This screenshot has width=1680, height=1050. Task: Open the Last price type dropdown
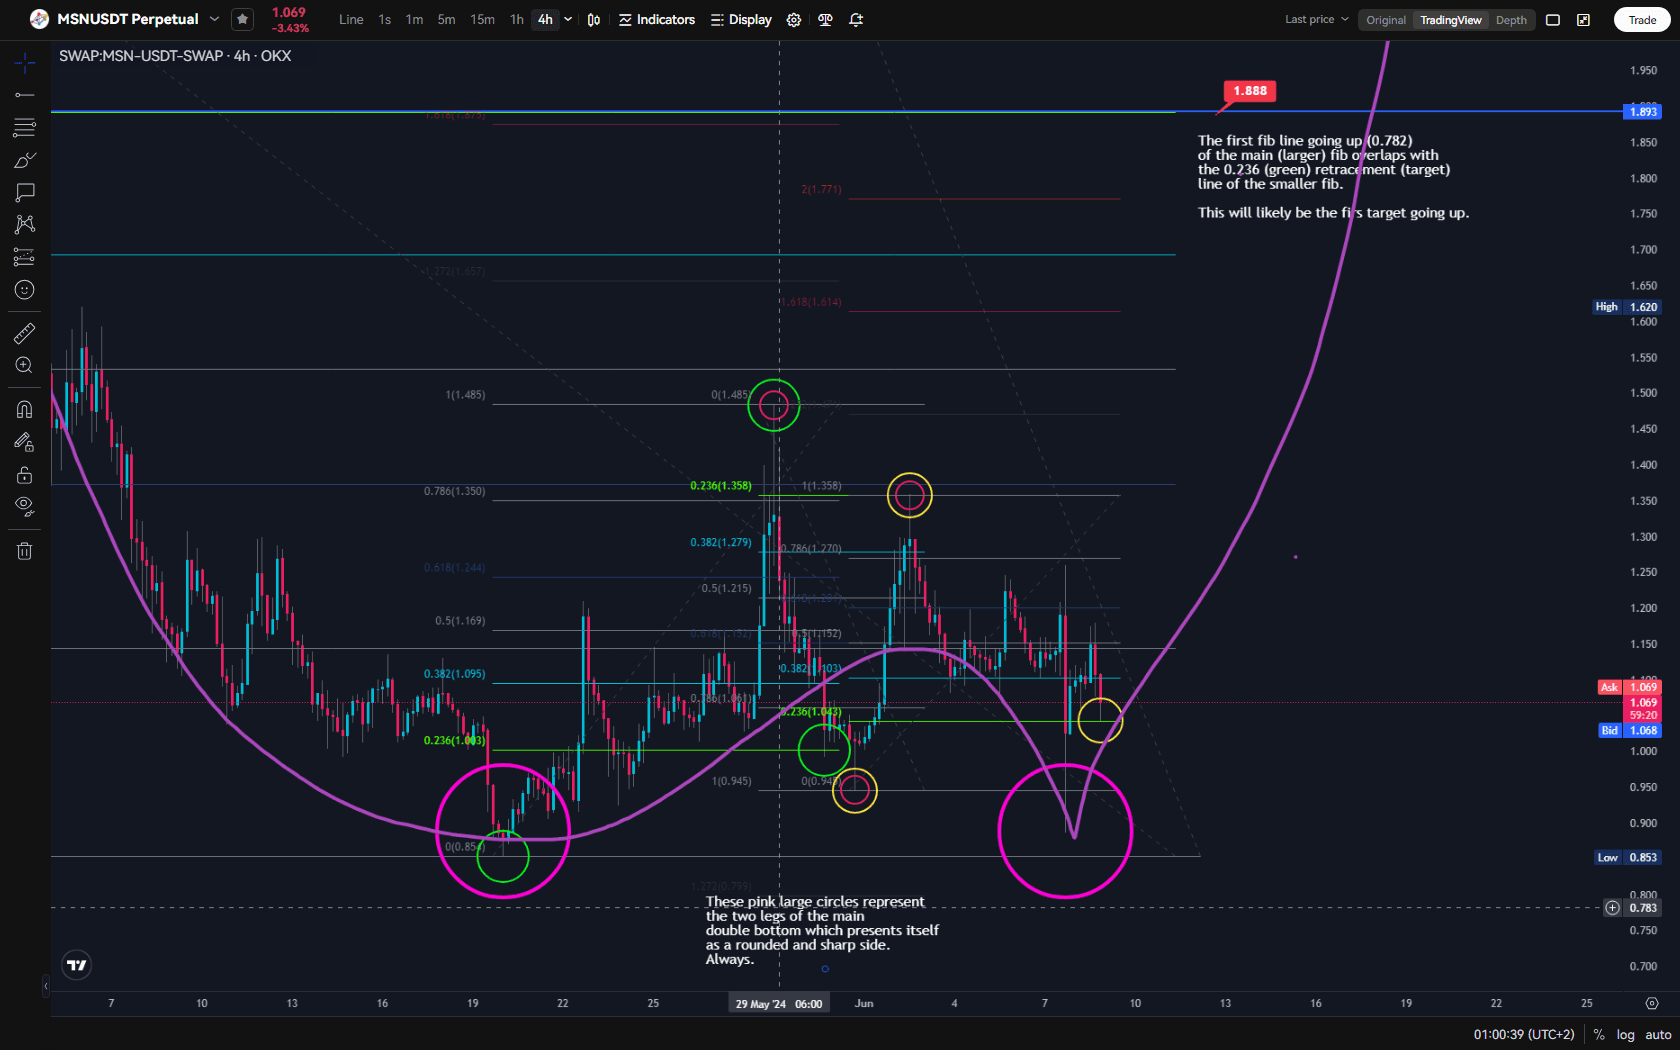pyautogui.click(x=1317, y=20)
